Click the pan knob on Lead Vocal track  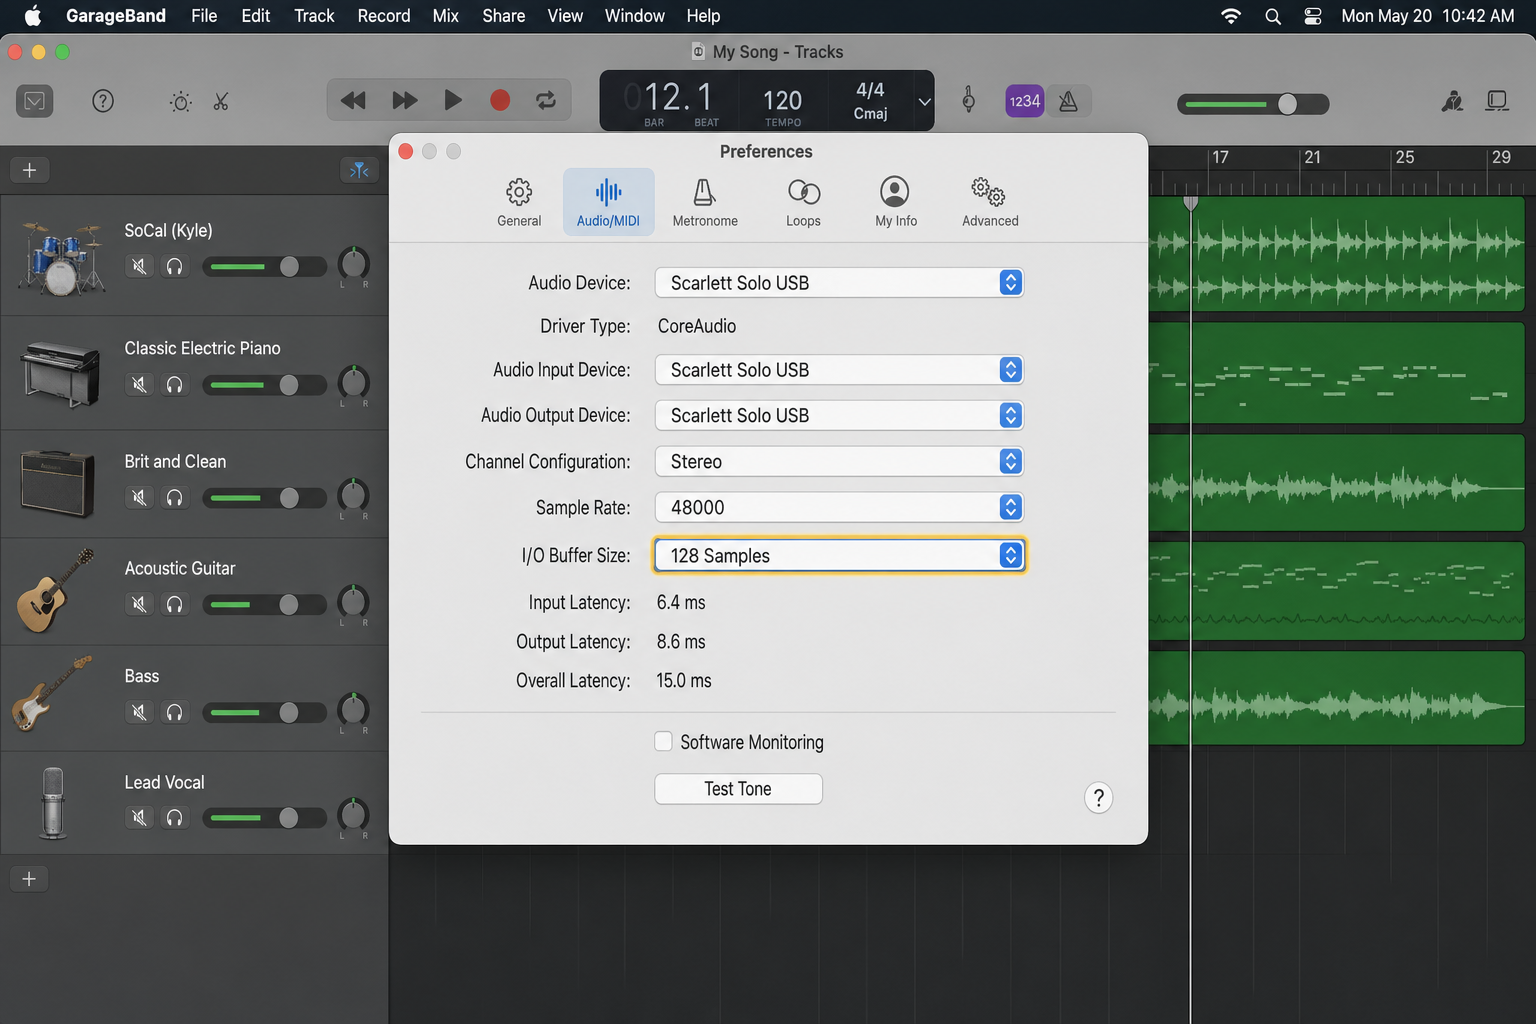click(x=353, y=815)
